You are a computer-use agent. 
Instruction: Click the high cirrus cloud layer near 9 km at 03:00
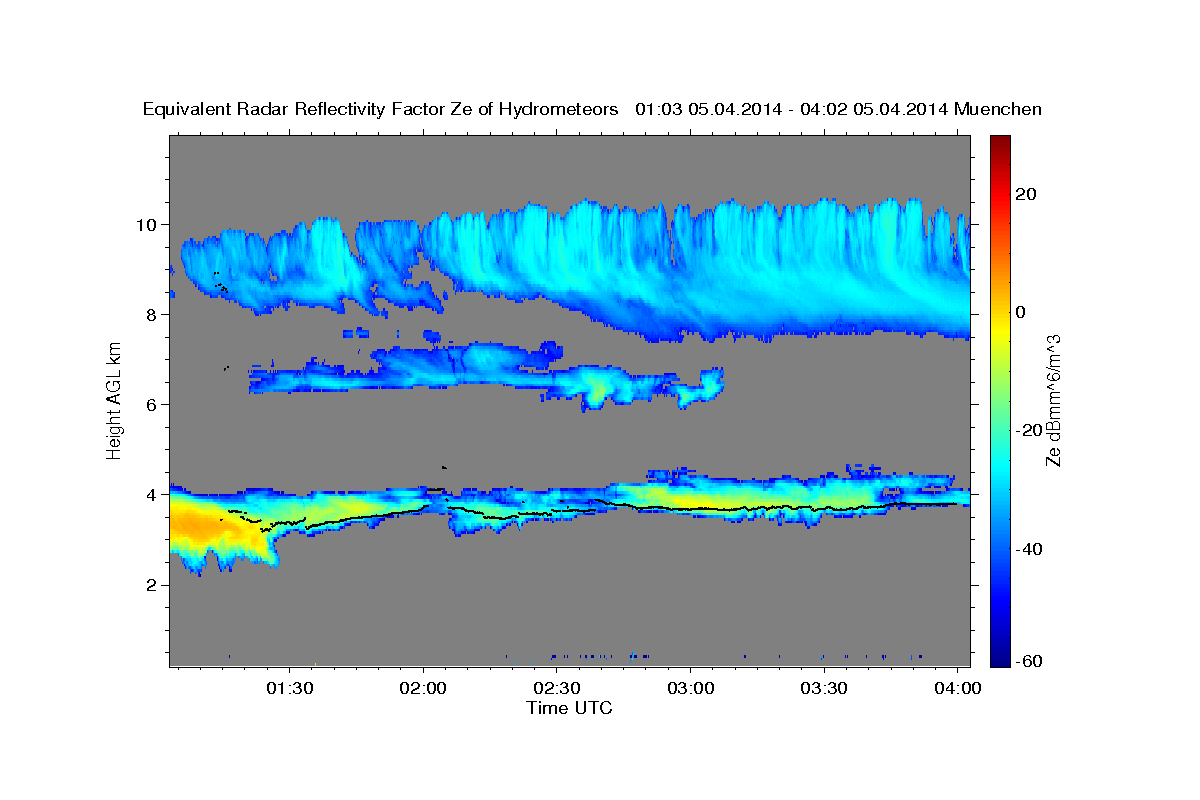point(690,270)
